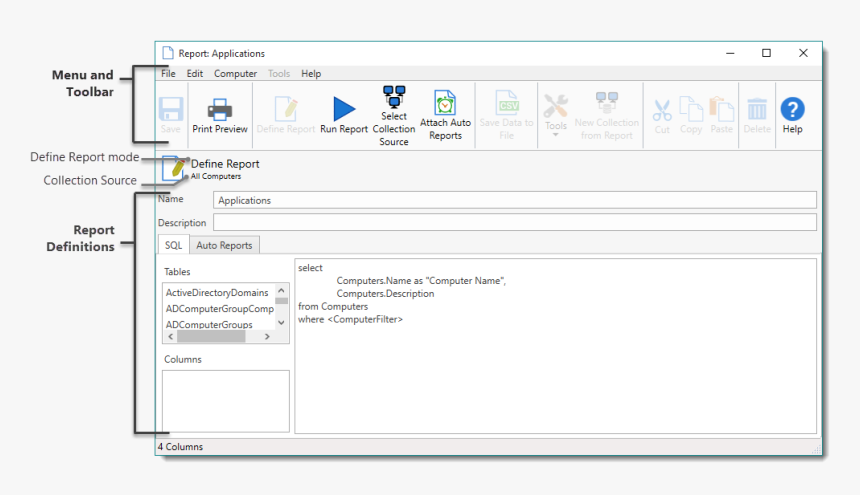Select ADComputerGroups table entry
This screenshot has width=860, height=495.
pyautogui.click(x=209, y=324)
